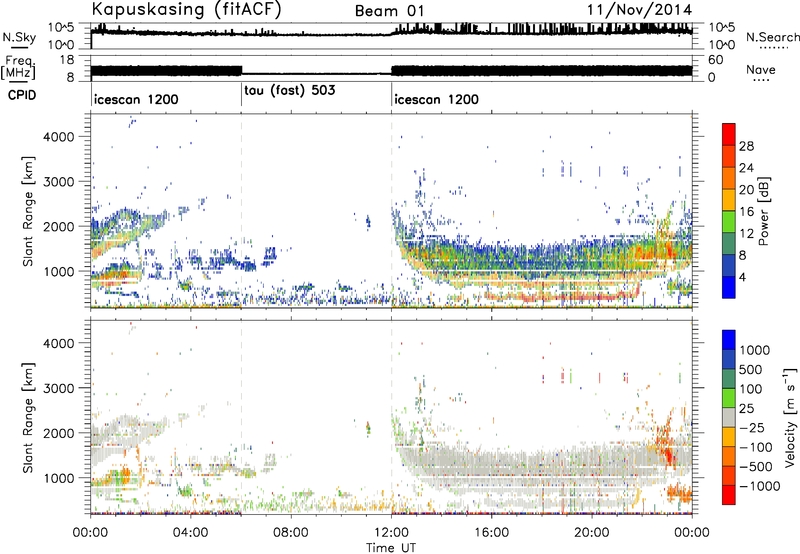Click the red segment of Power colour bar

click(729, 134)
